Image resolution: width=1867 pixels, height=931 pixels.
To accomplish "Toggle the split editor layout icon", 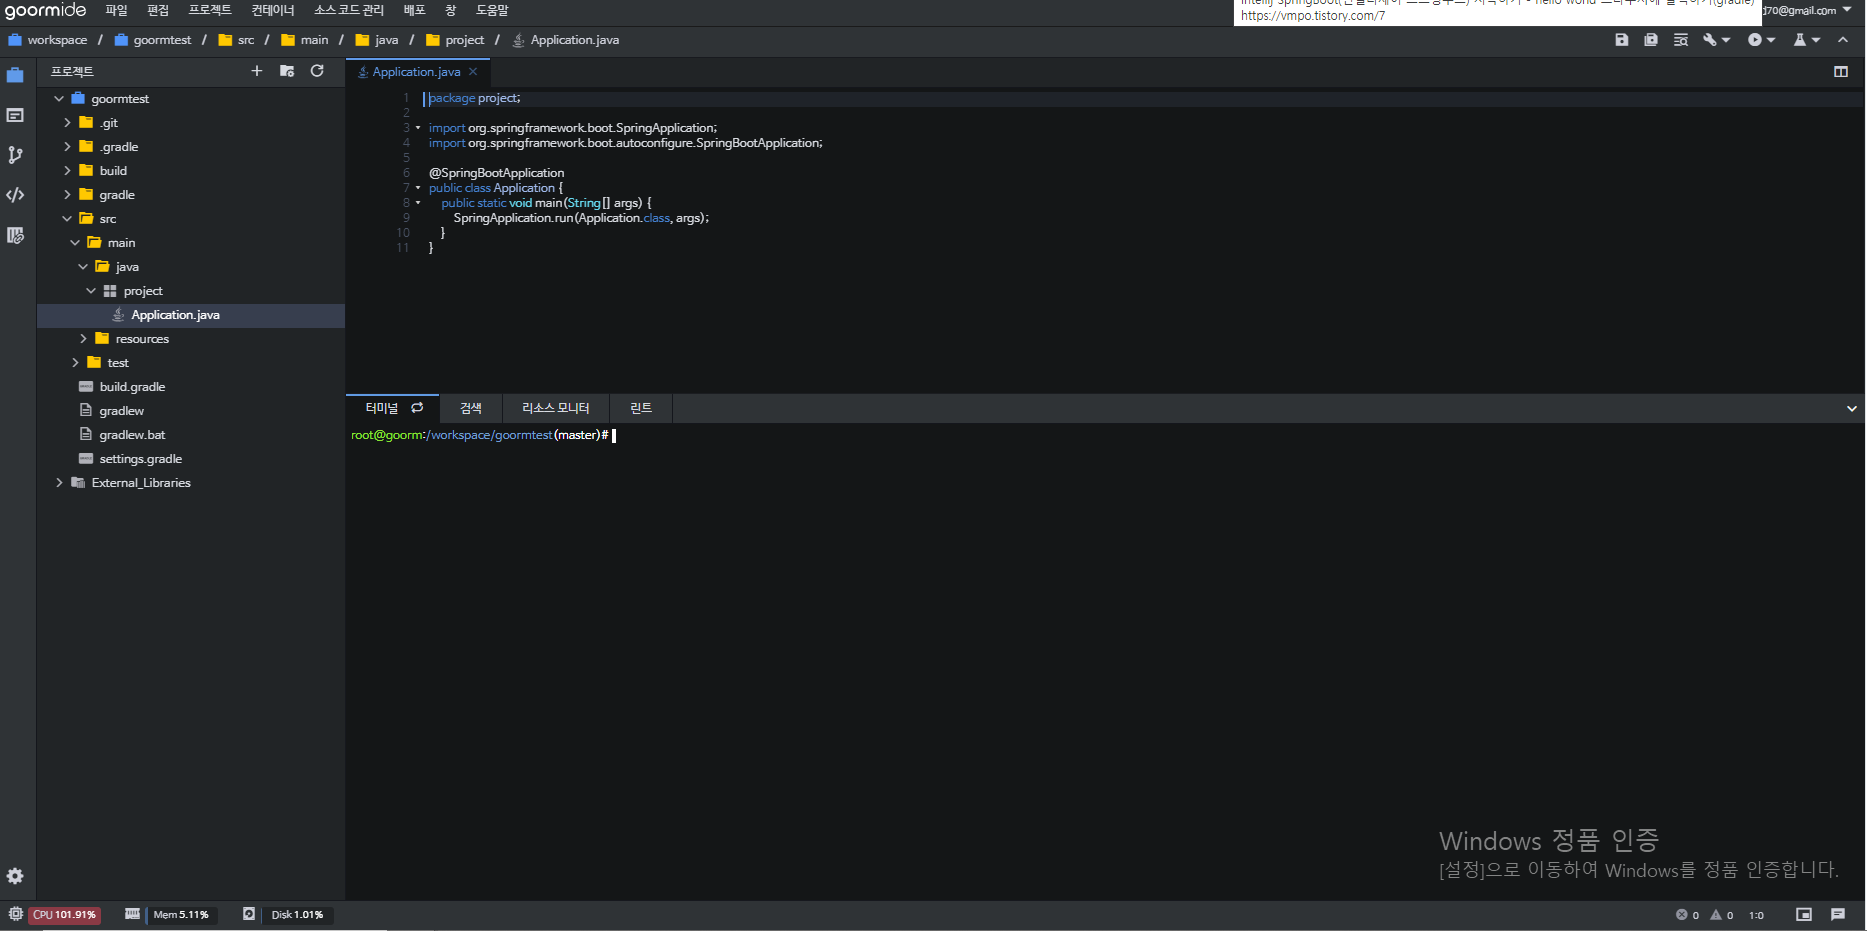I will (x=1841, y=72).
